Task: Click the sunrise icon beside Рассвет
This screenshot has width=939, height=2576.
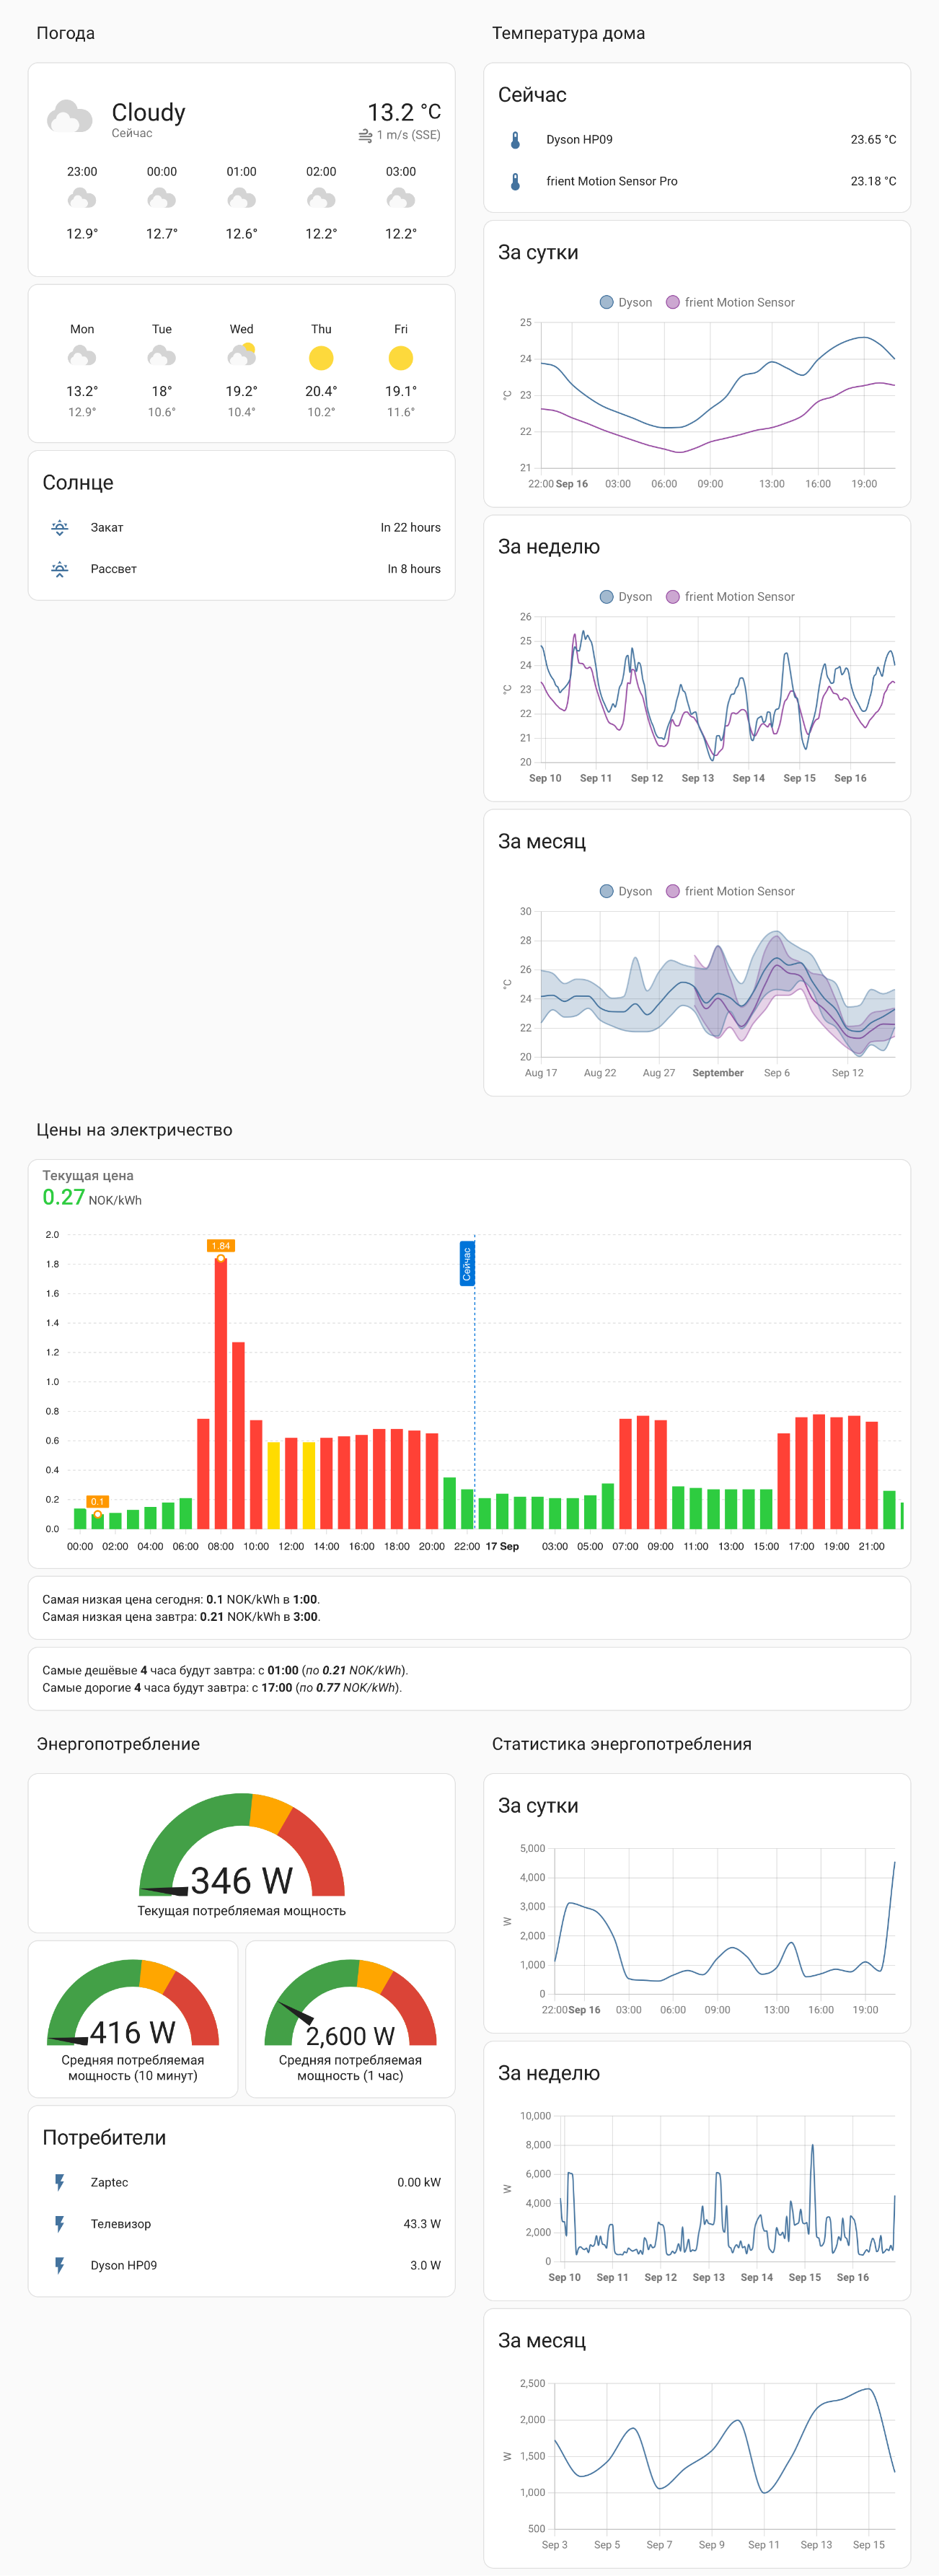Action: click(x=60, y=569)
